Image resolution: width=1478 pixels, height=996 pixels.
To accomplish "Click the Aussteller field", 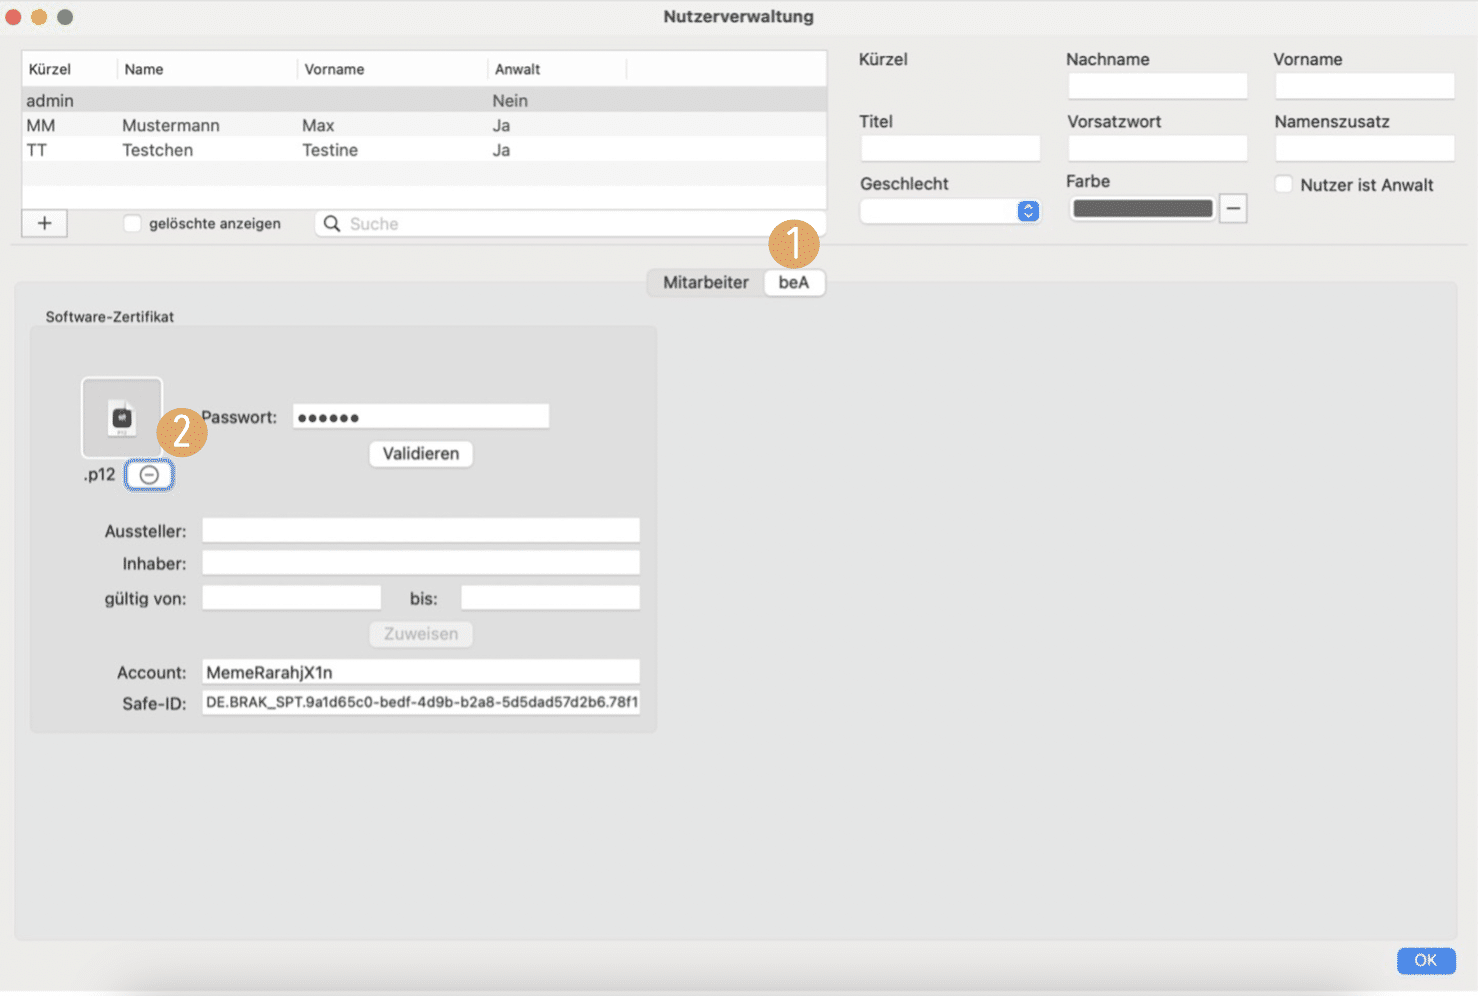I will pyautogui.click(x=421, y=530).
